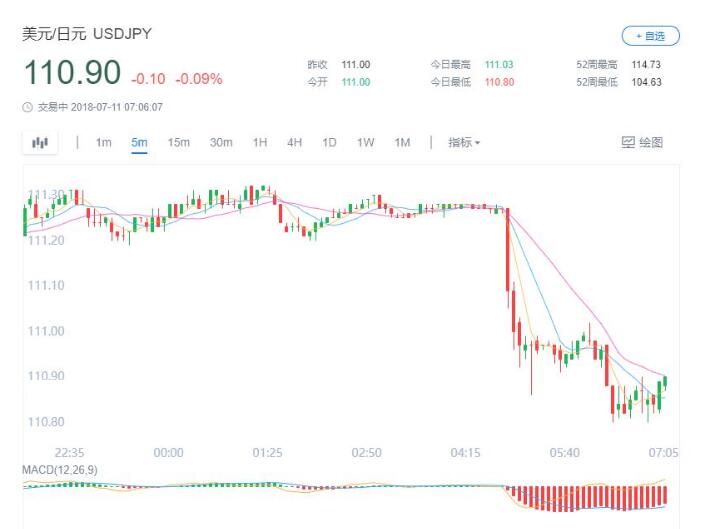Select the 30m interval
Screen dimensions: 706x529
221,143
